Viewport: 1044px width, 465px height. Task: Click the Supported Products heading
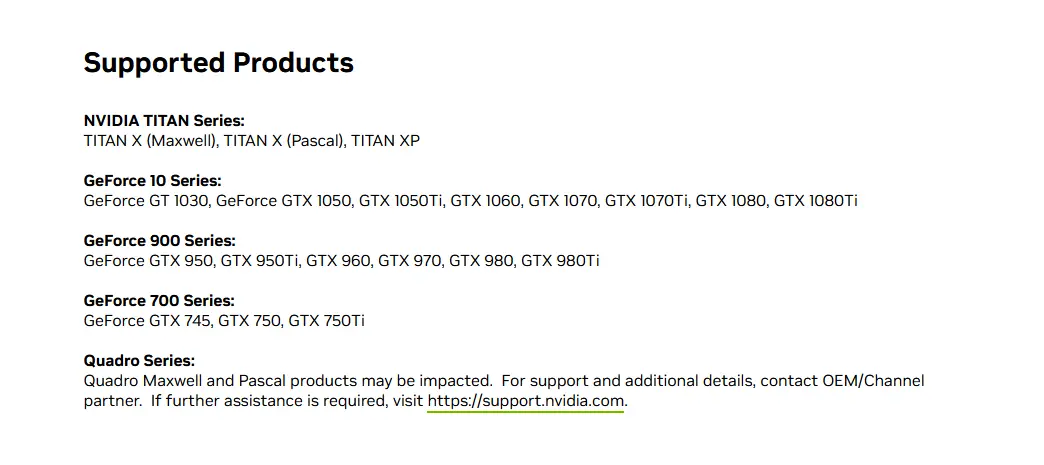(x=218, y=63)
